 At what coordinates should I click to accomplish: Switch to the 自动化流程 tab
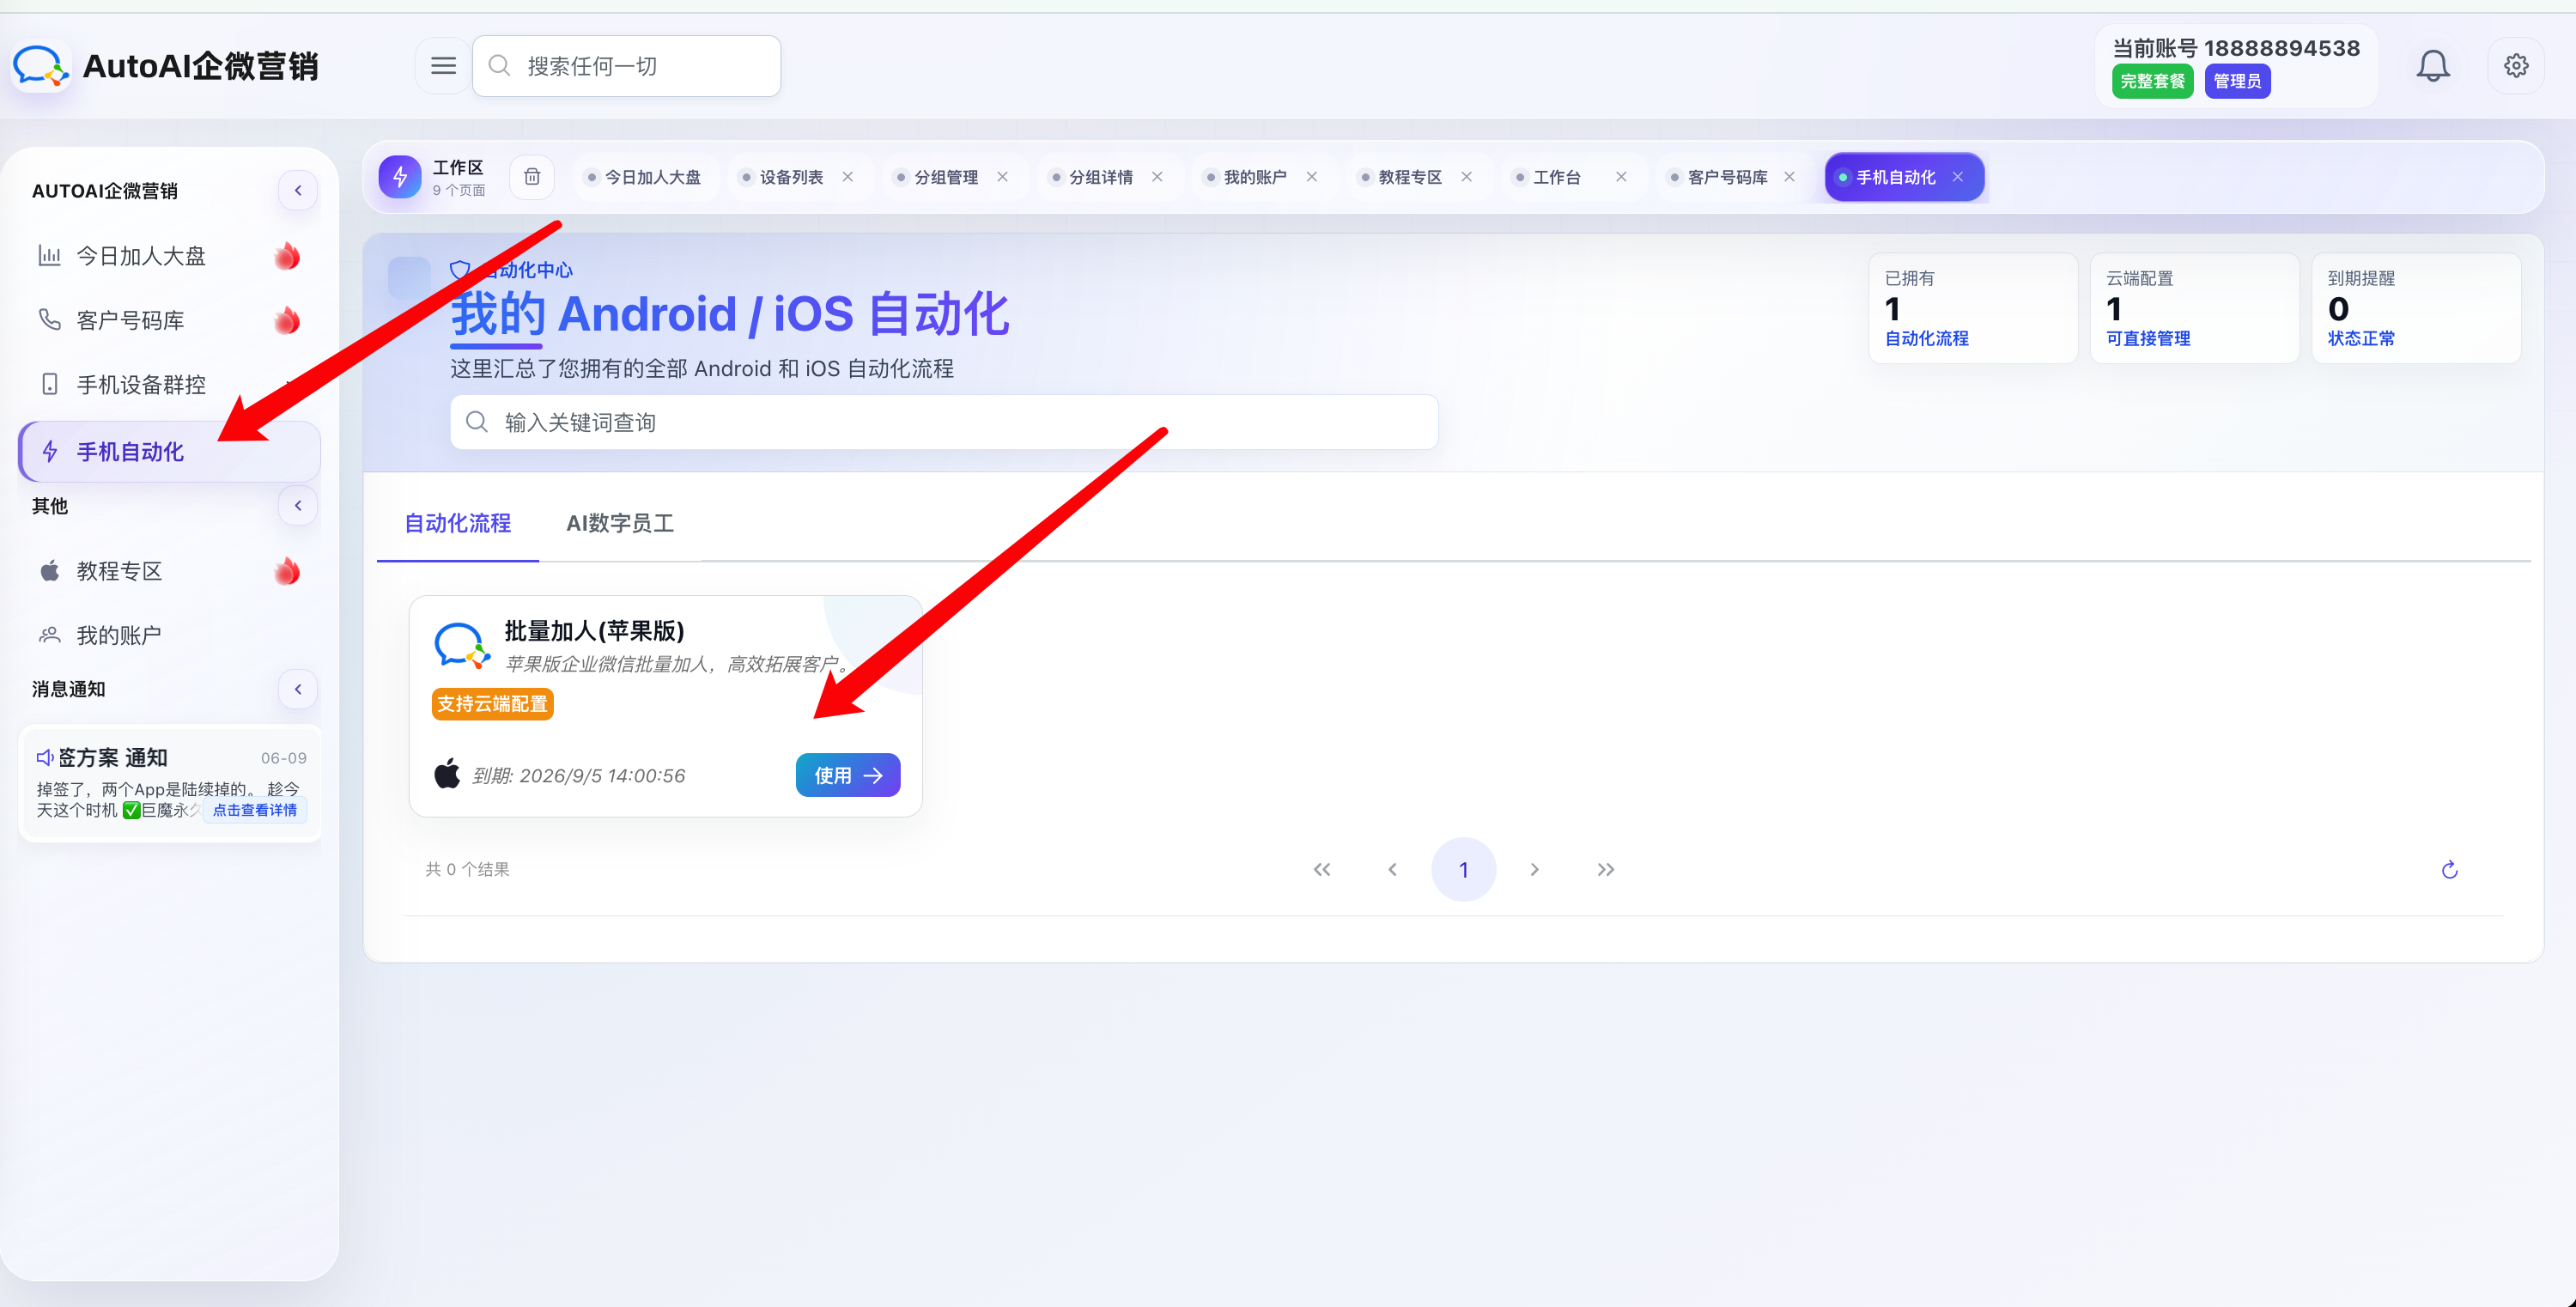tap(457, 523)
